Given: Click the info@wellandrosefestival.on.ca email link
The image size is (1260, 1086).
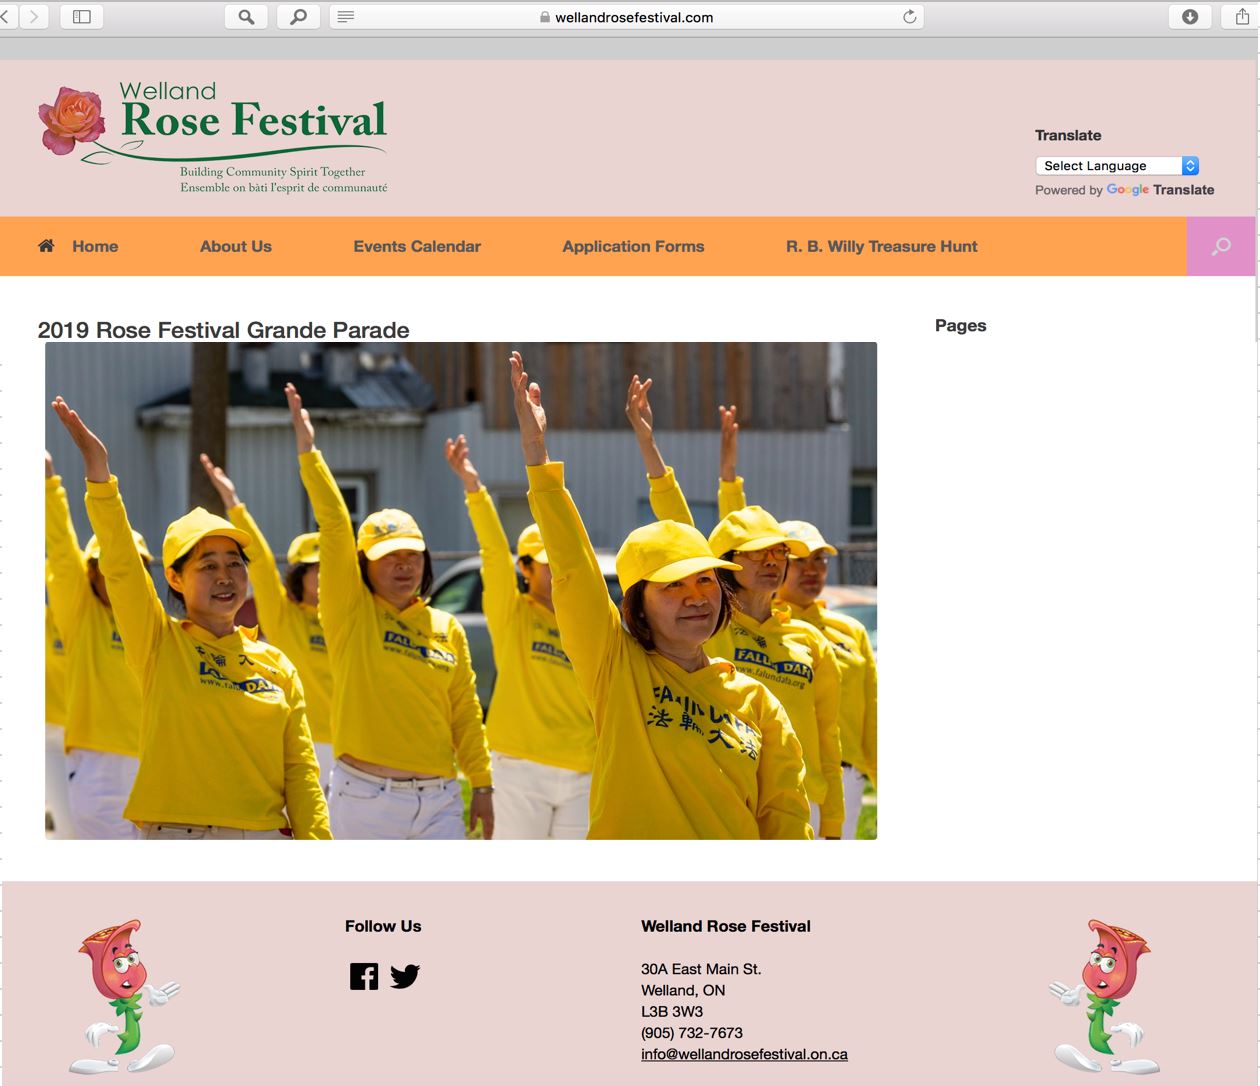Looking at the screenshot, I should coord(744,1054).
